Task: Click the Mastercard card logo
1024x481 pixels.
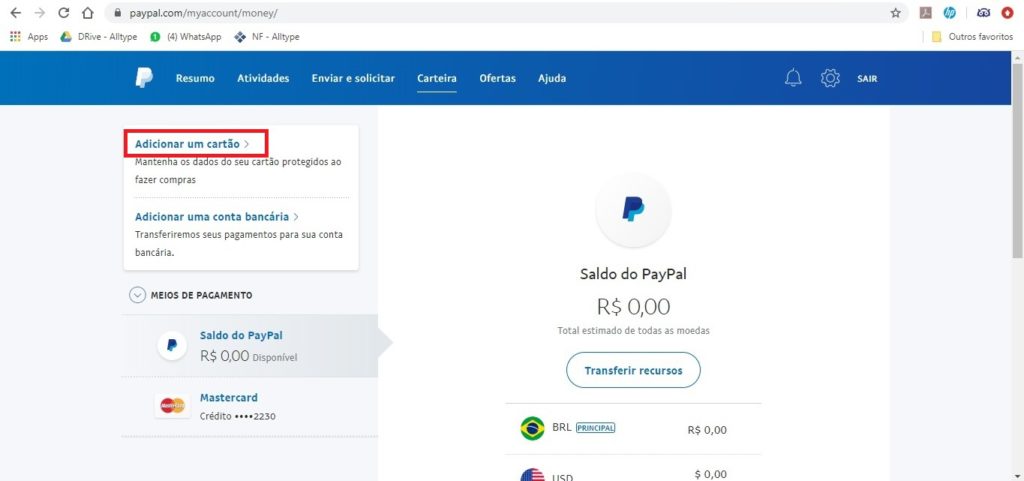Action: pos(172,406)
